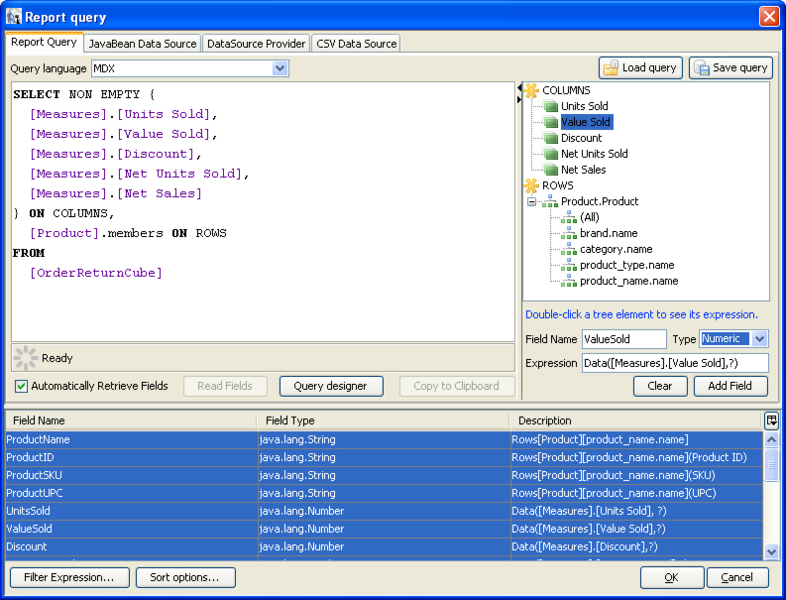786x600 pixels.
Task: Select product_type.name tree item
Action: [627, 265]
